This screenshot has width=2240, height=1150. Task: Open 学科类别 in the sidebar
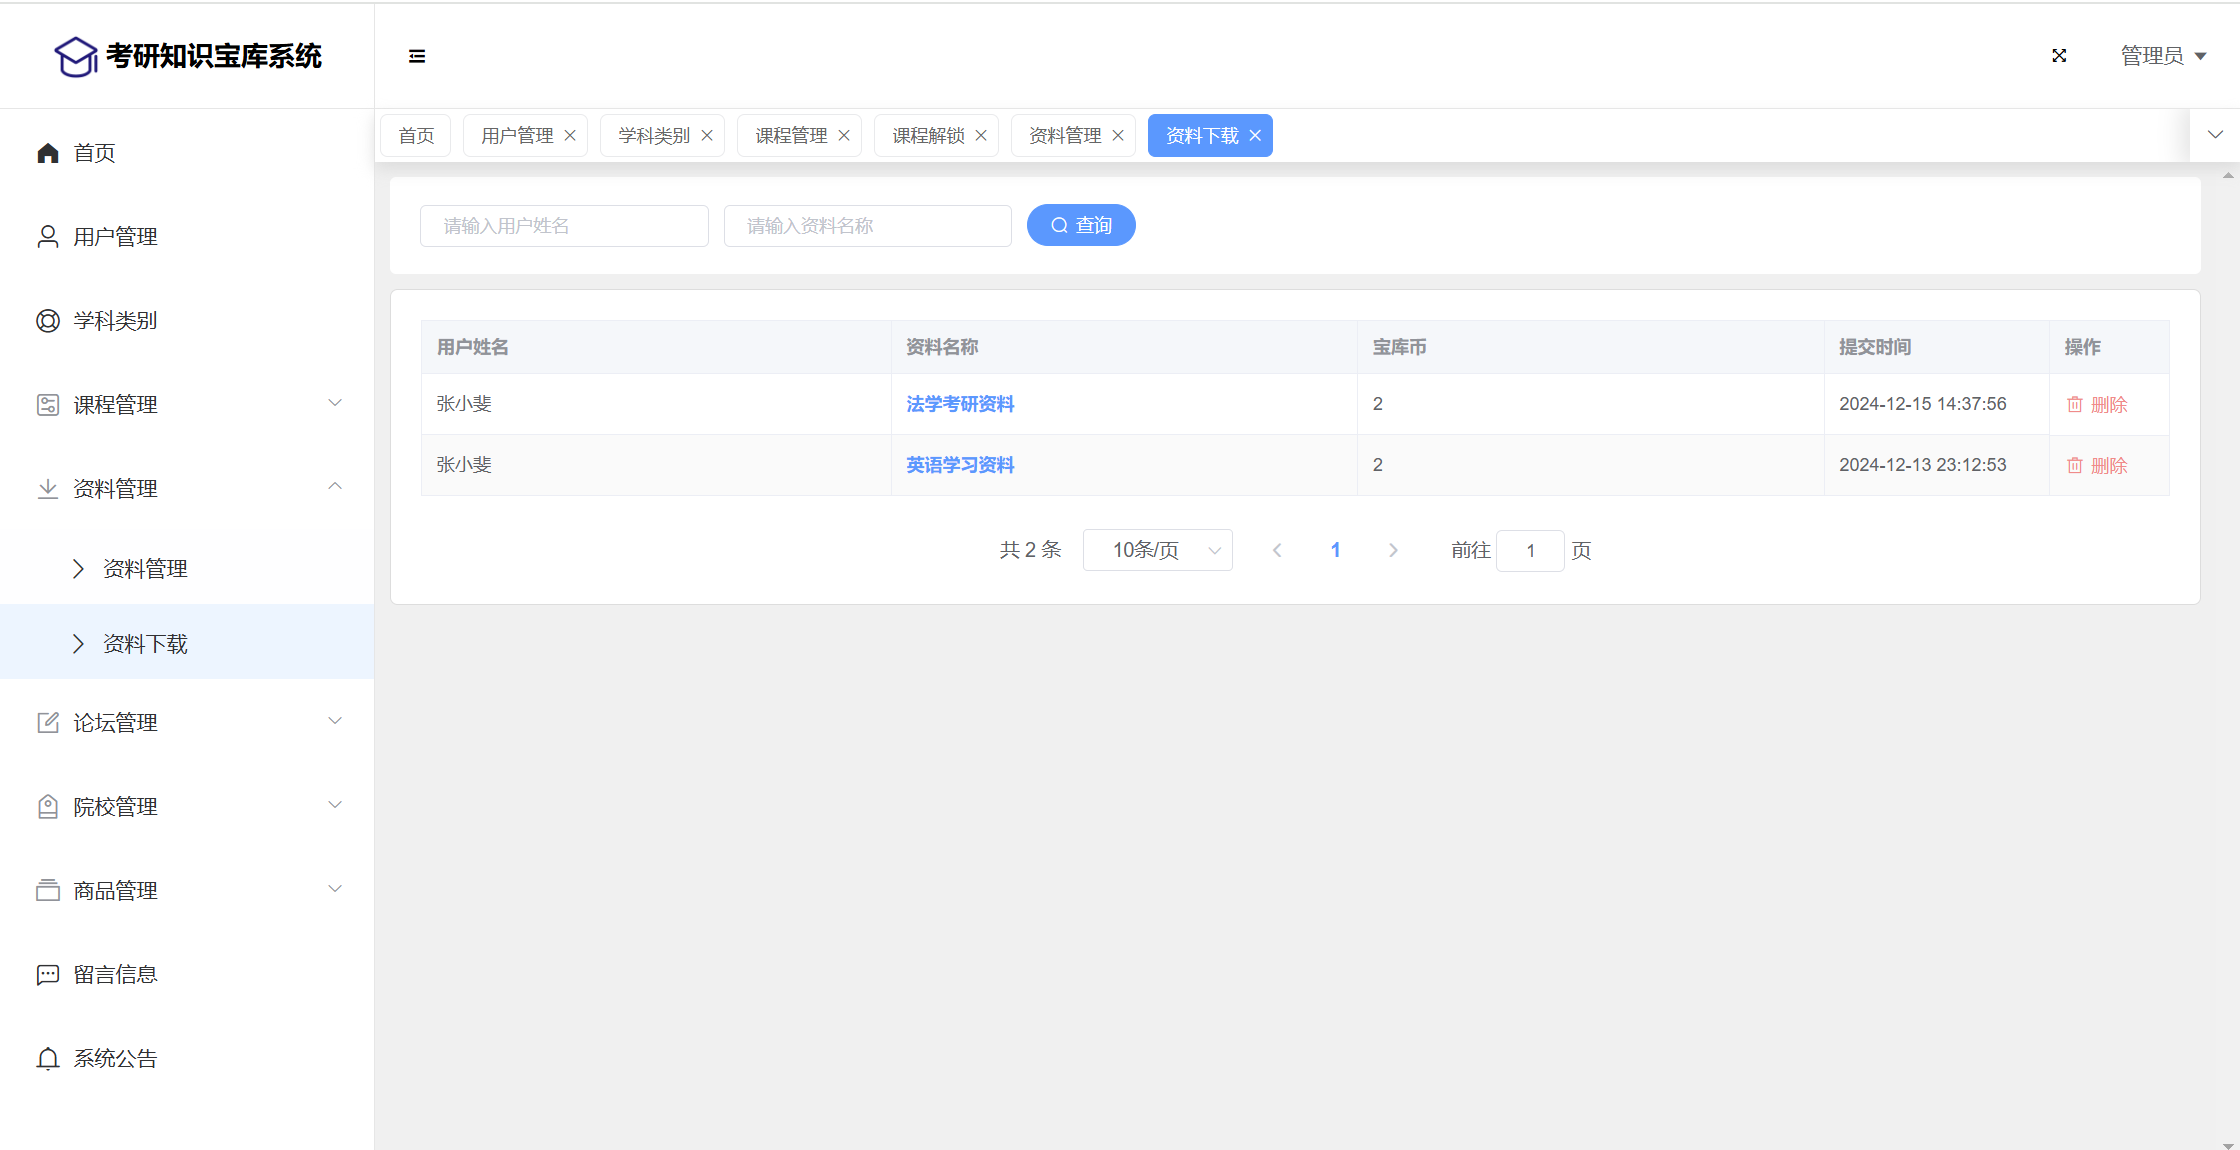[x=115, y=321]
